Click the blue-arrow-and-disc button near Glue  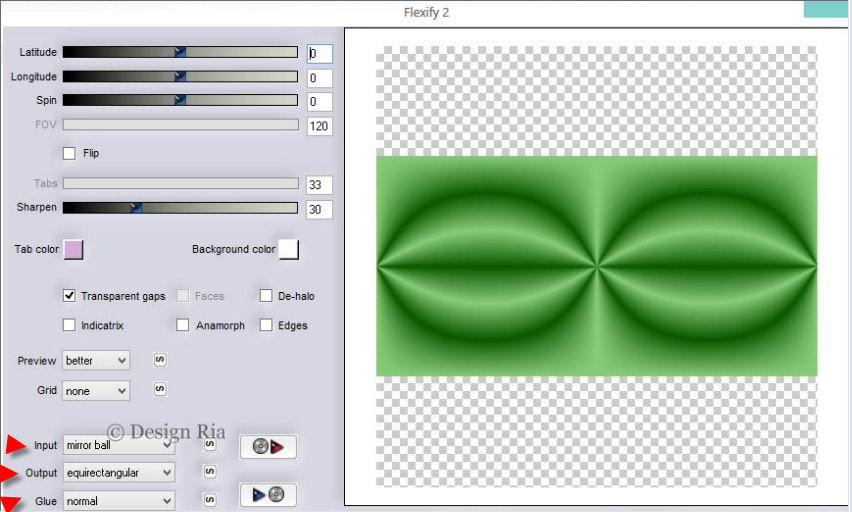268,495
